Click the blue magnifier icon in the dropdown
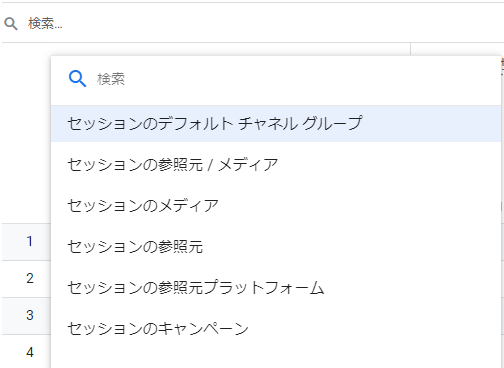 [x=77, y=79]
